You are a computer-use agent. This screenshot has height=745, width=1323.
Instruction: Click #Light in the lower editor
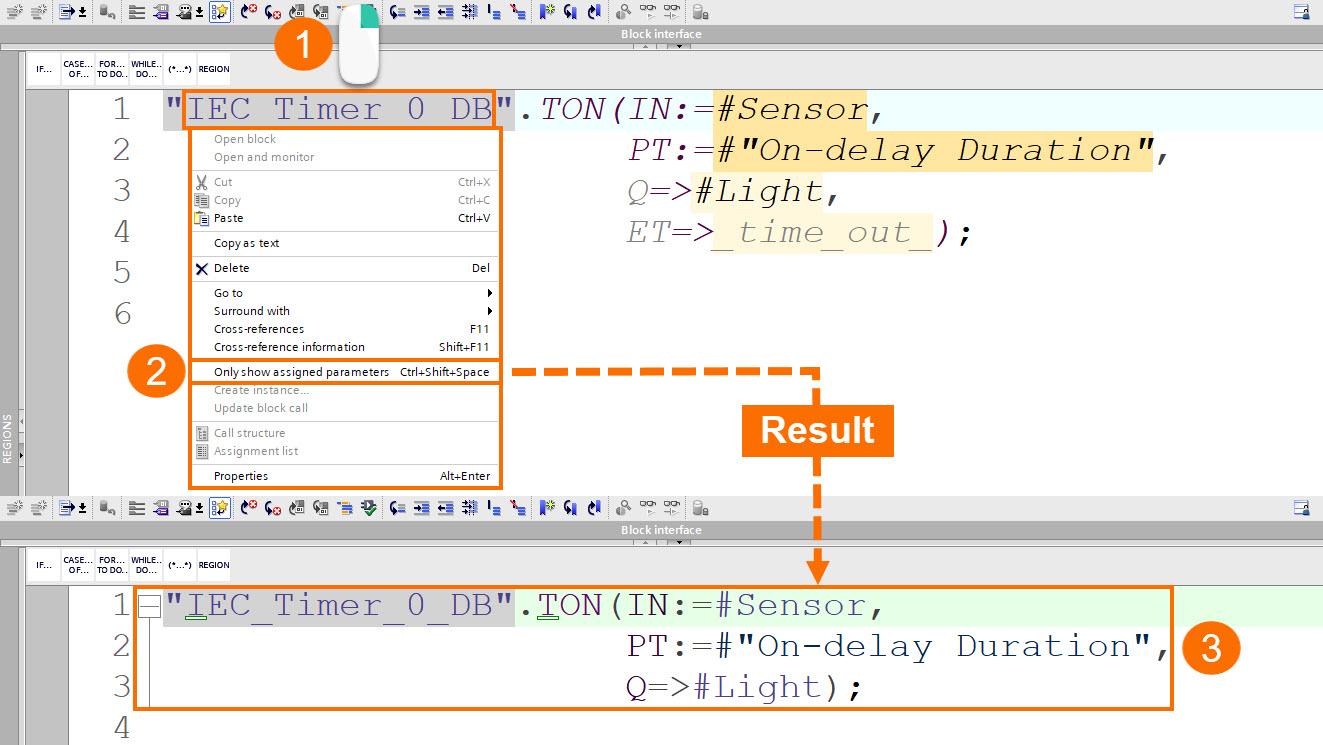tap(756, 687)
